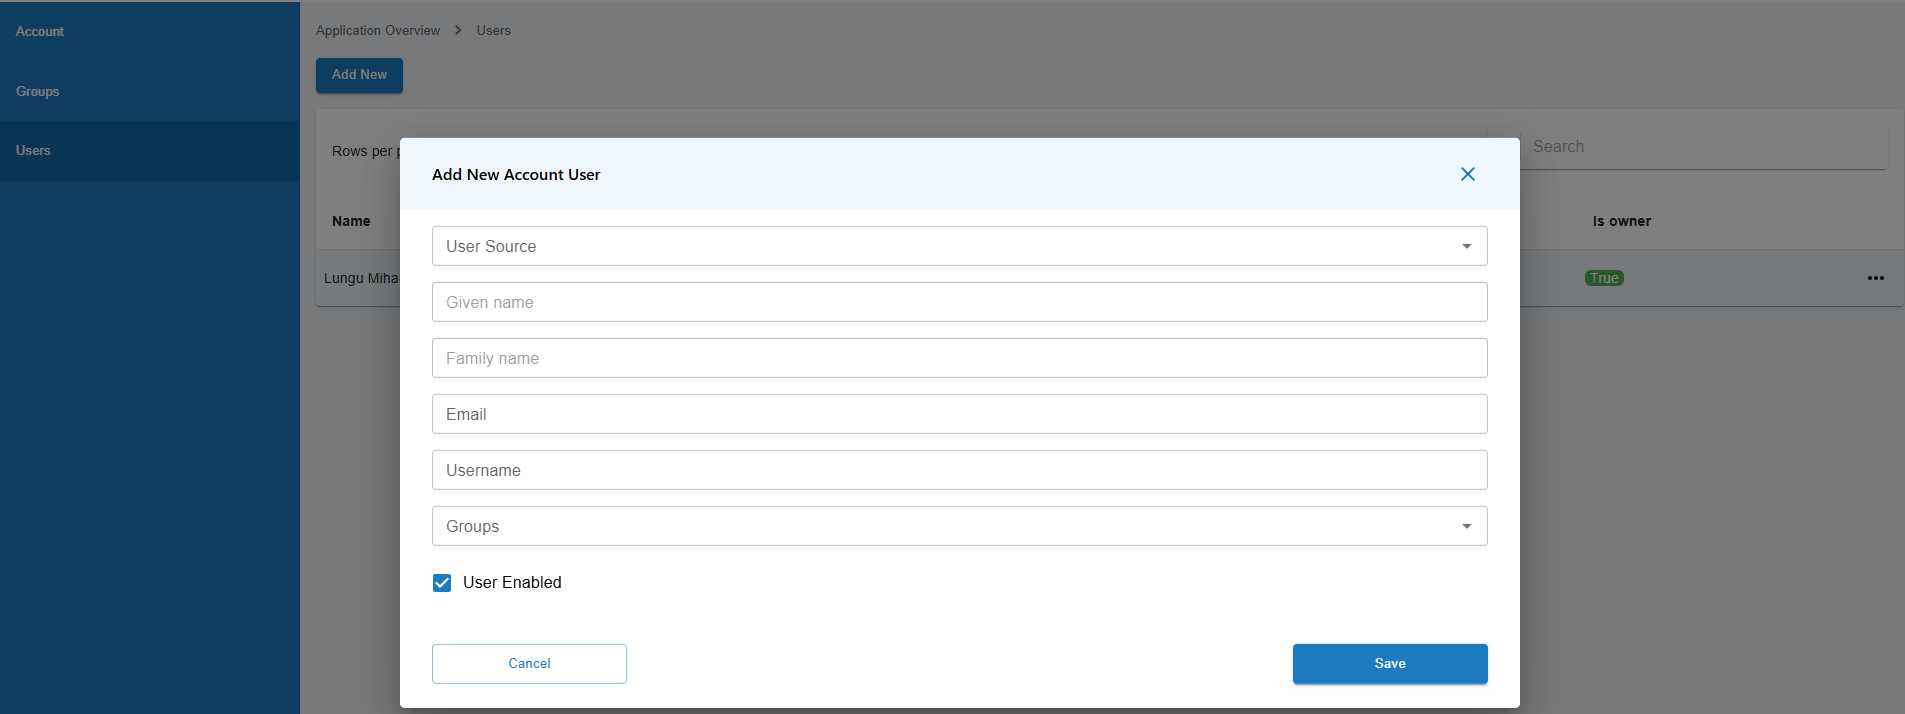Expand the Groups dropdown arrow
1905x714 pixels.
pyautogui.click(x=1466, y=526)
